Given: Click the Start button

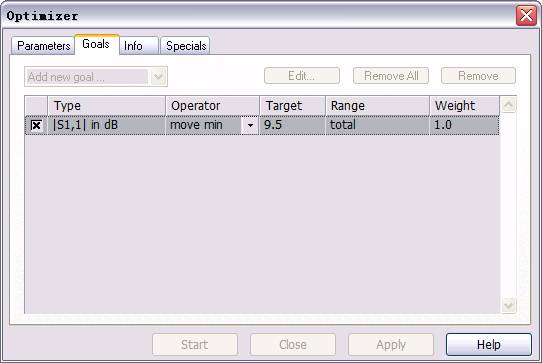Looking at the screenshot, I should [x=195, y=344].
